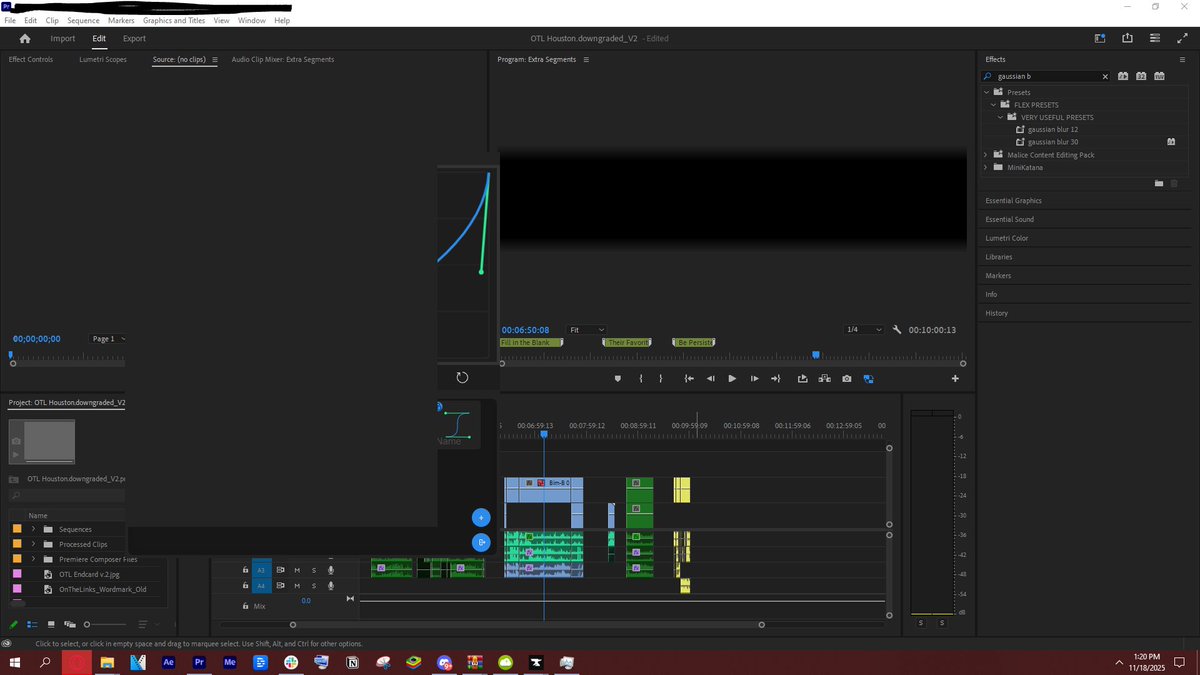Toggle Solo on track A4
1200x675 pixels.
(313, 585)
